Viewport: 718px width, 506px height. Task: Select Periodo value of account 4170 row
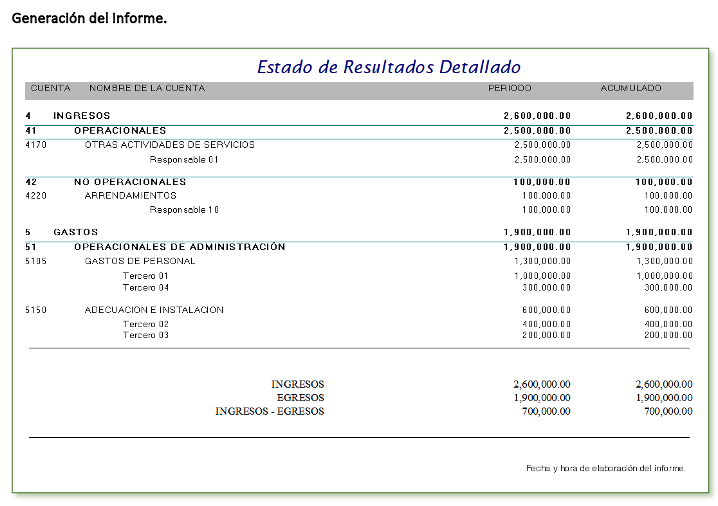pos(543,145)
